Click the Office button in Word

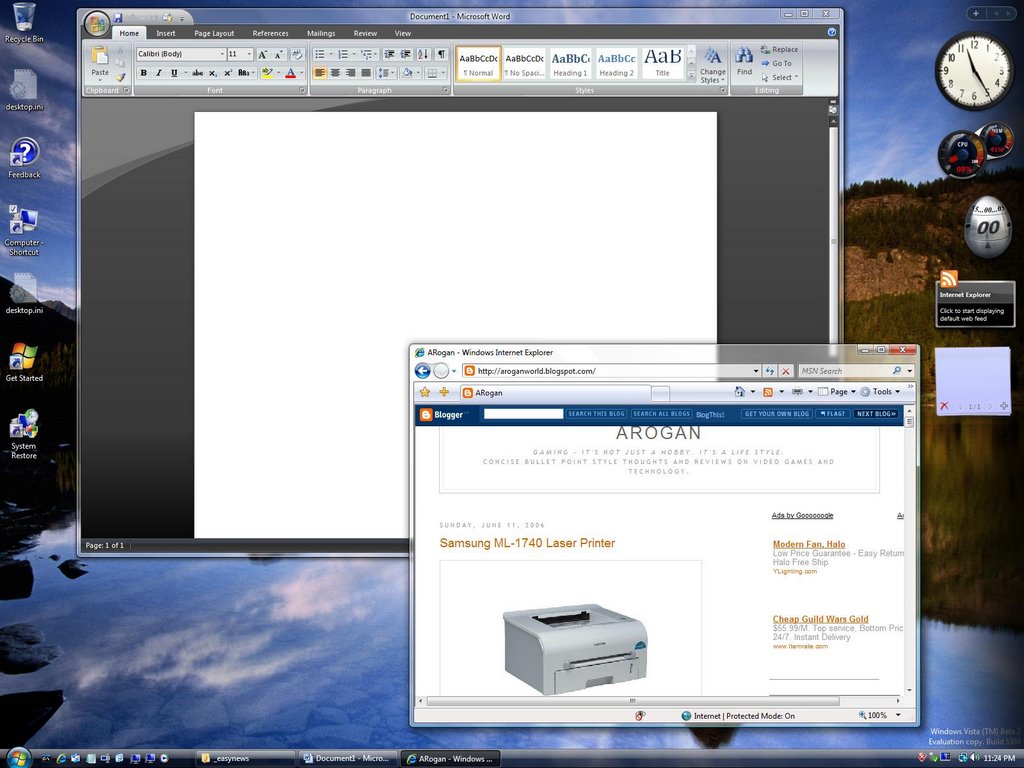[96, 23]
